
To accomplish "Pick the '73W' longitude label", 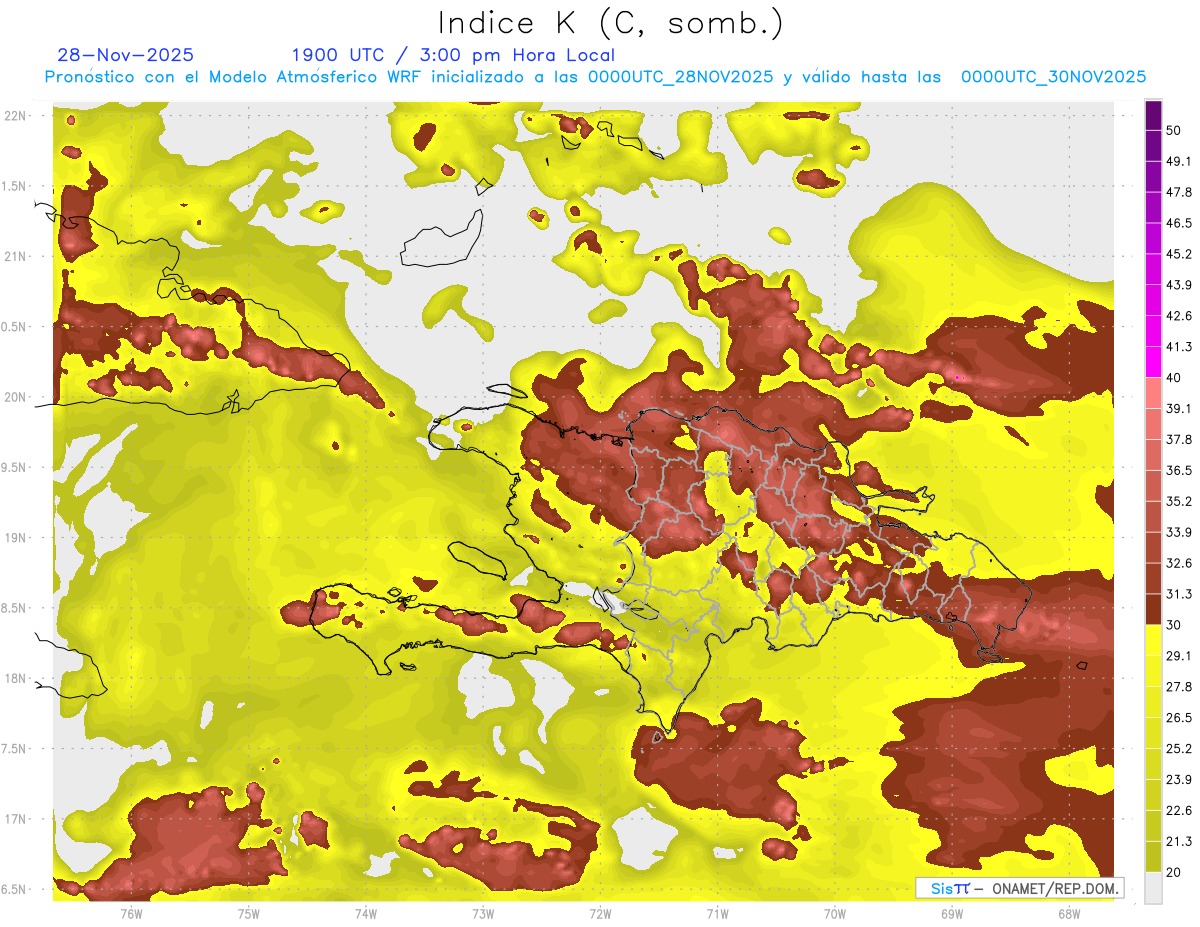I will tap(482, 913).
